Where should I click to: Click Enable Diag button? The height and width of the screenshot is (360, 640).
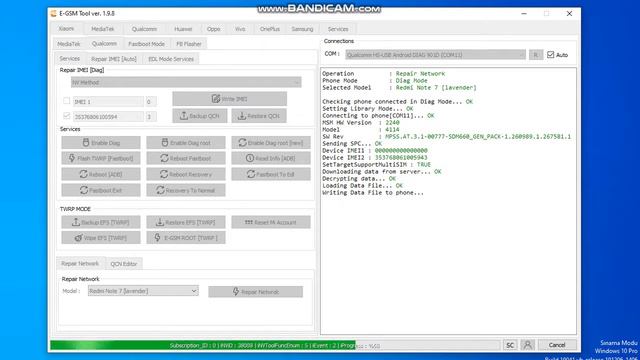pos(101,143)
